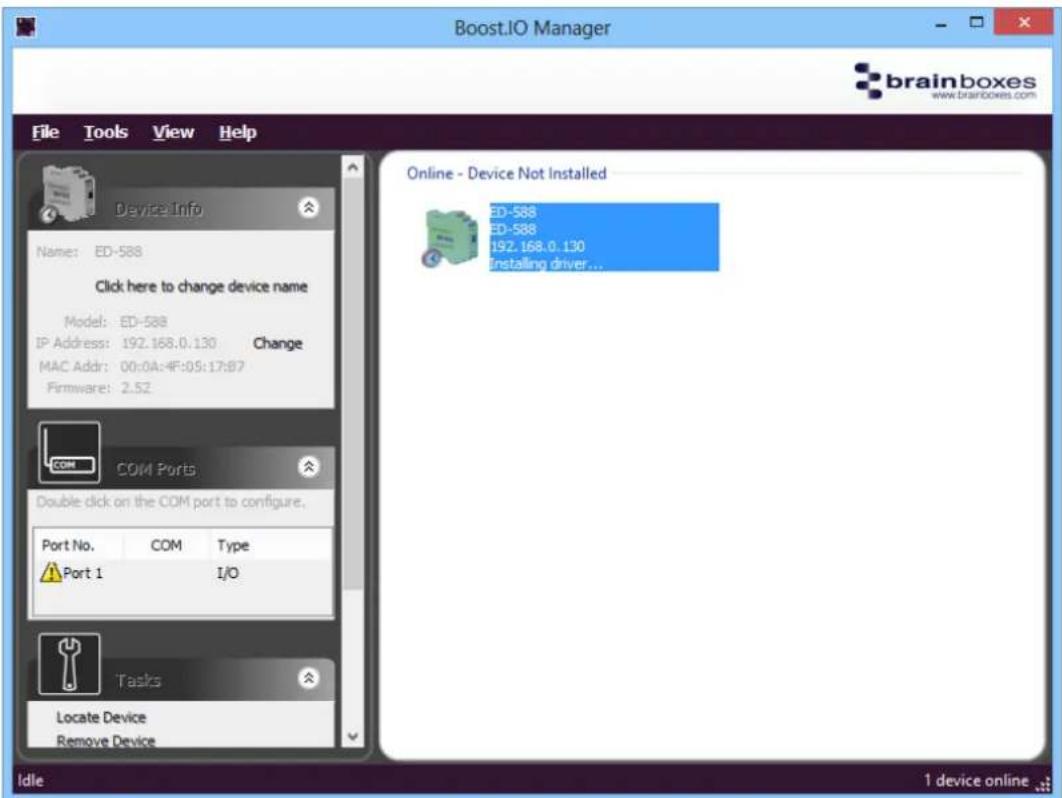Click the Boost.IO Manager title bar app icon
Viewport: 1062px width, 798px height.
click(26, 28)
